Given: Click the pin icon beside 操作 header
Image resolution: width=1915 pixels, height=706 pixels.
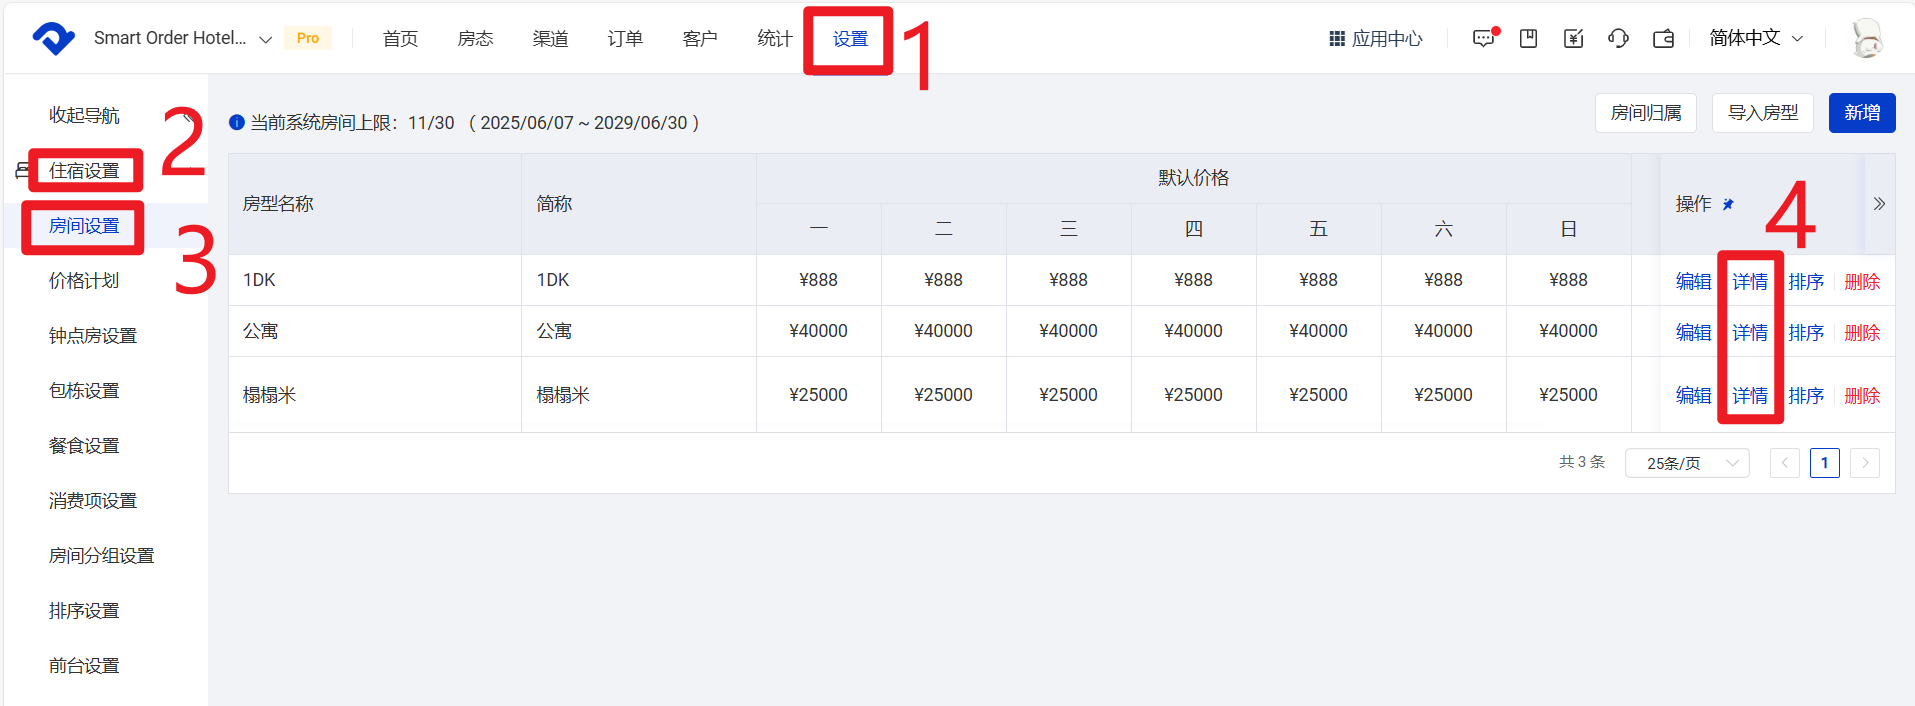Looking at the screenshot, I should (x=1728, y=204).
